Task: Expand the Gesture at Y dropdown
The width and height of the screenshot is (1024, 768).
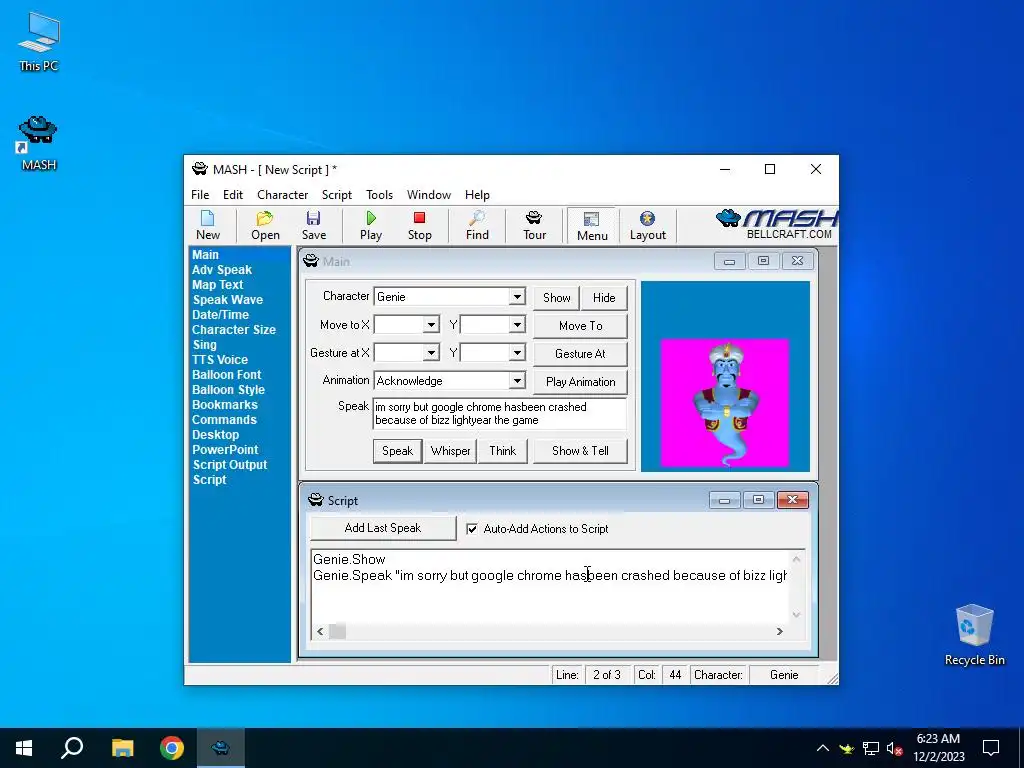Action: click(517, 353)
